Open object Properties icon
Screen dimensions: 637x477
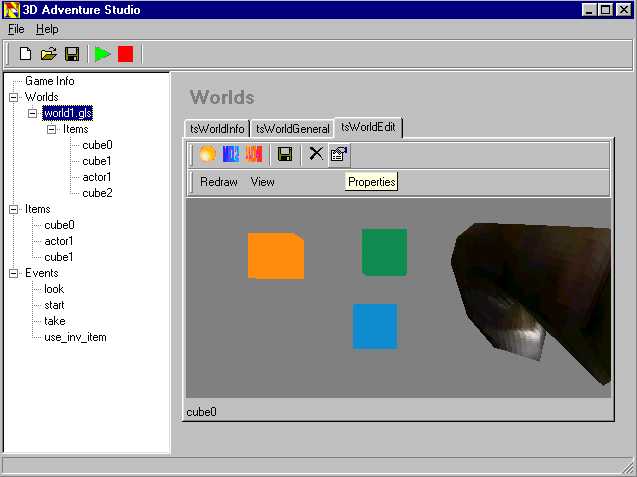click(x=338, y=154)
